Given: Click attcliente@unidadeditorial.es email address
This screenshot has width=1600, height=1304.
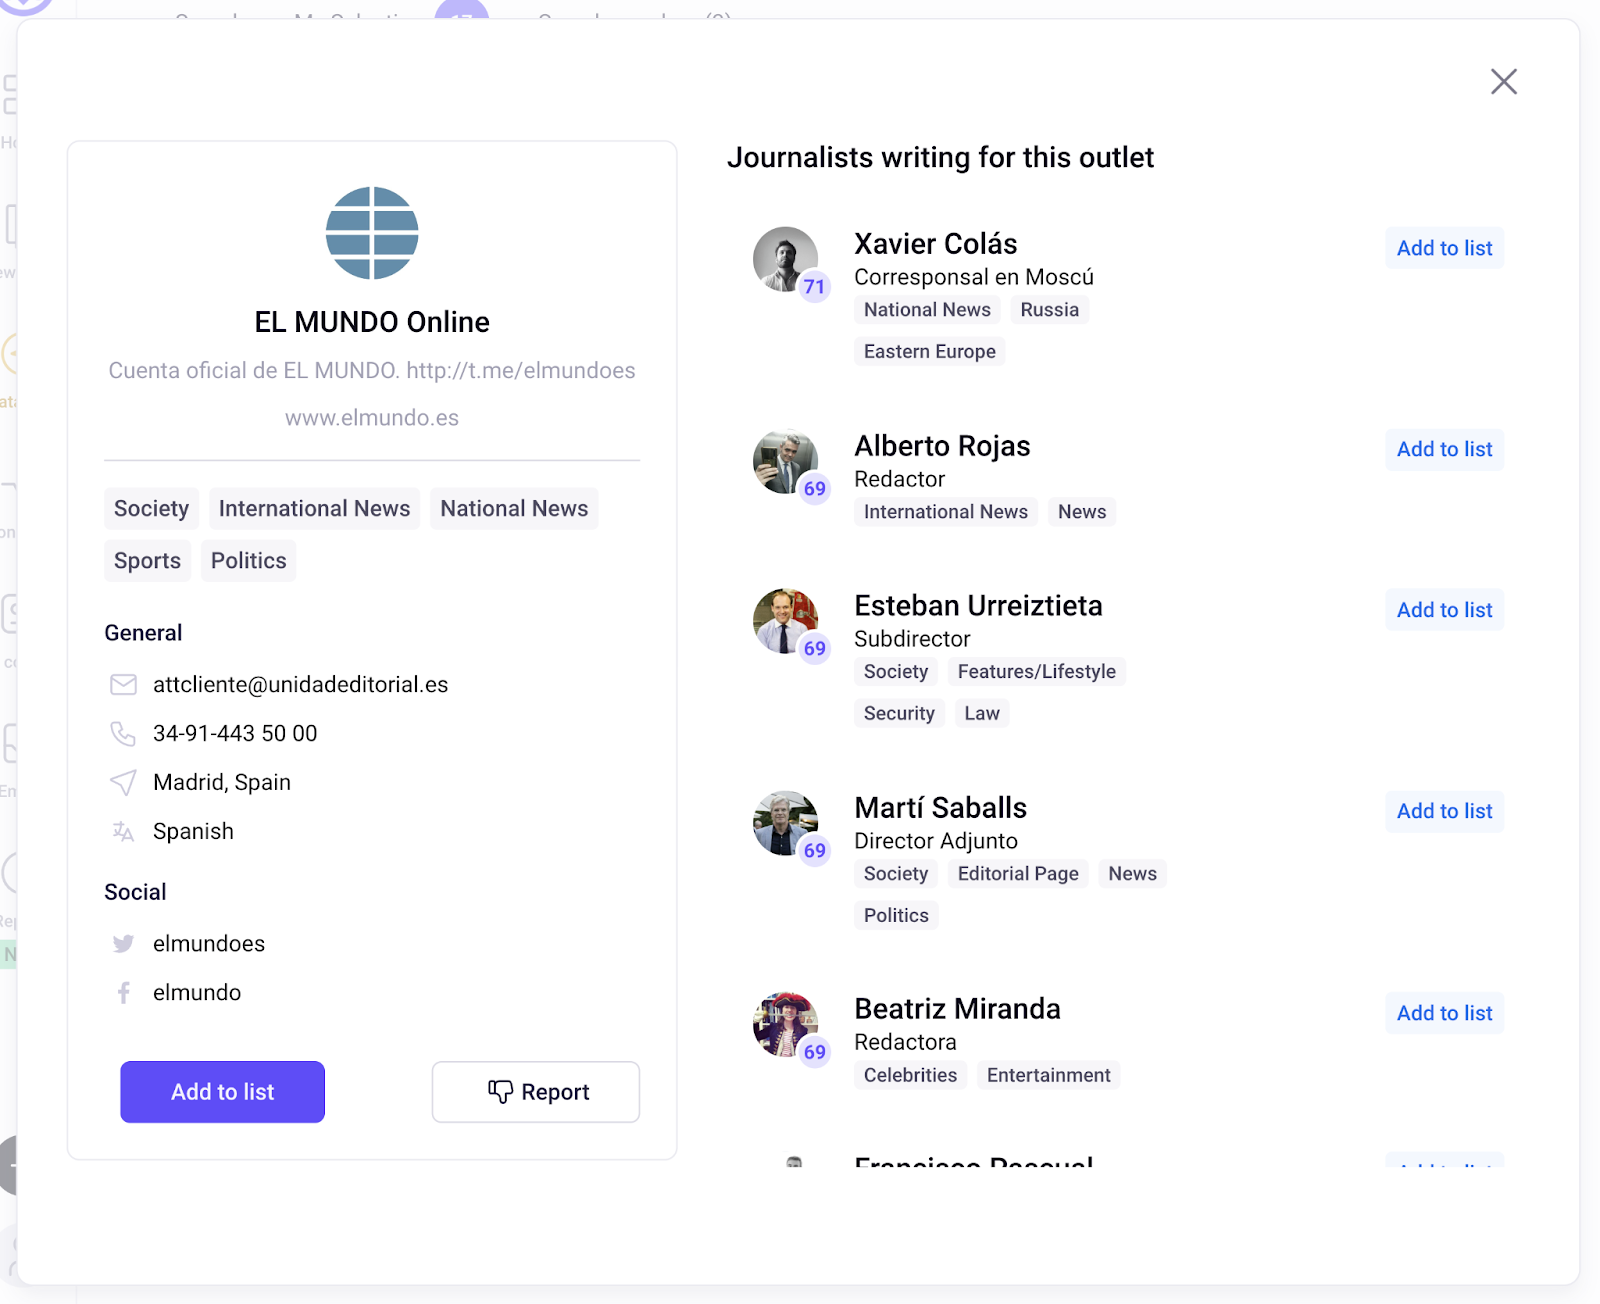Looking at the screenshot, I should pos(300,685).
